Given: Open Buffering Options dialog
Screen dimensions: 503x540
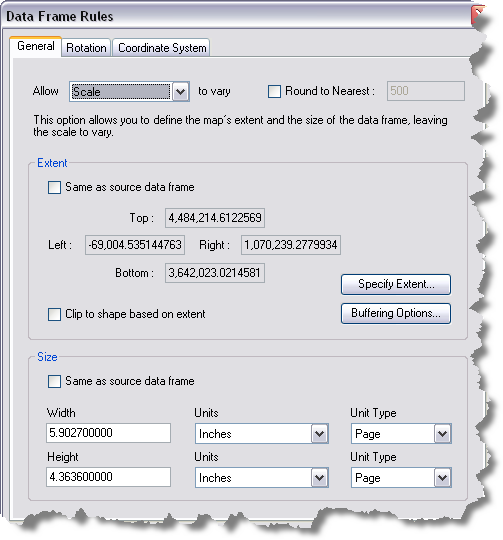Looking at the screenshot, I should coord(396,313).
